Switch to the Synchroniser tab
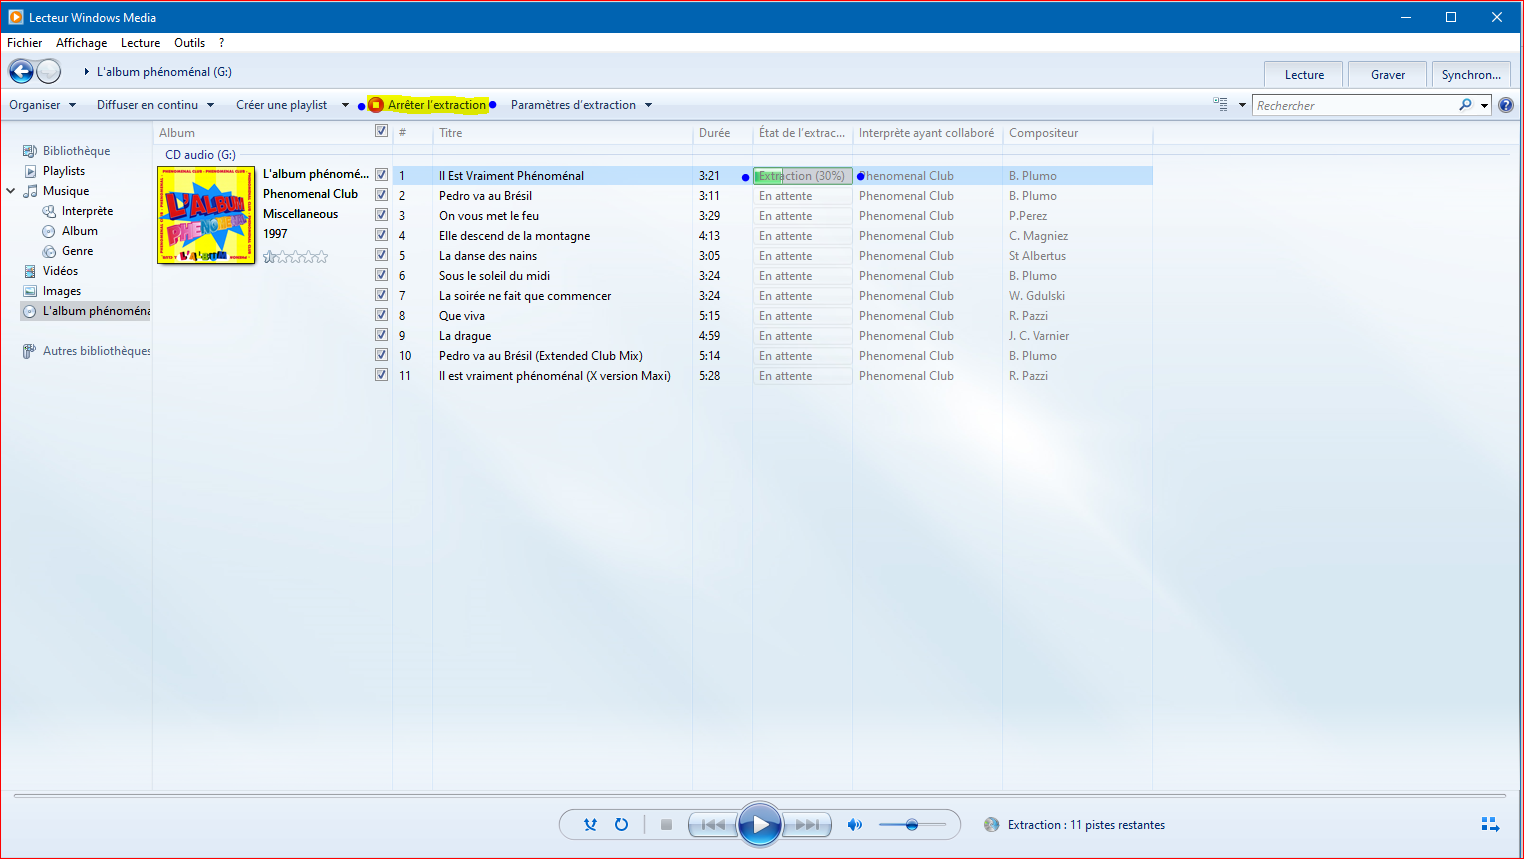Screen dimensions: 1524x859 point(1471,75)
